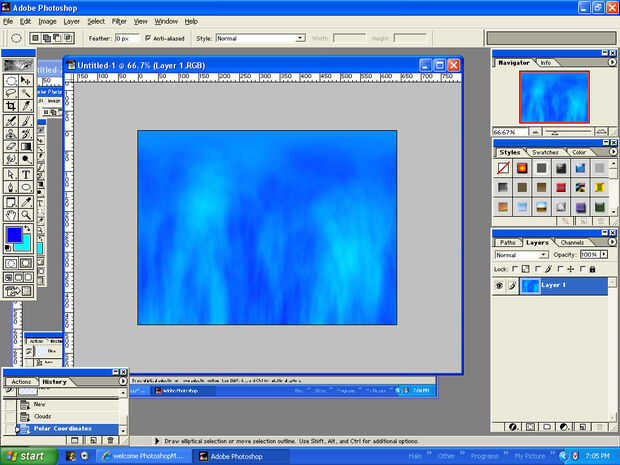Image resolution: width=620 pixels, height=465 pixels.
Task: Select the History Brush tool
Action: click(26, 134)
